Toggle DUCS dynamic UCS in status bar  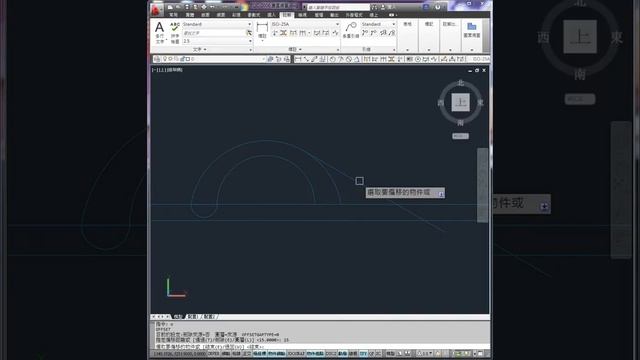(331, 353)
